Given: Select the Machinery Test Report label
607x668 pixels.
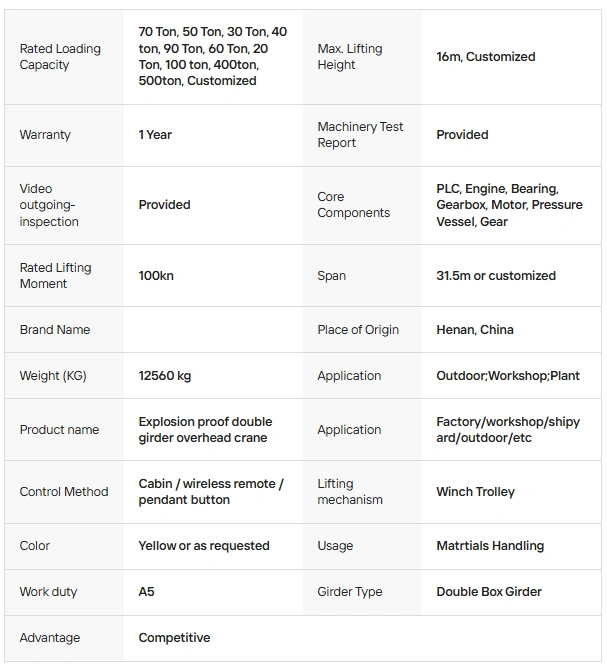Looking at the screenshot, I should pyautogui.click(x=360, y=135).
